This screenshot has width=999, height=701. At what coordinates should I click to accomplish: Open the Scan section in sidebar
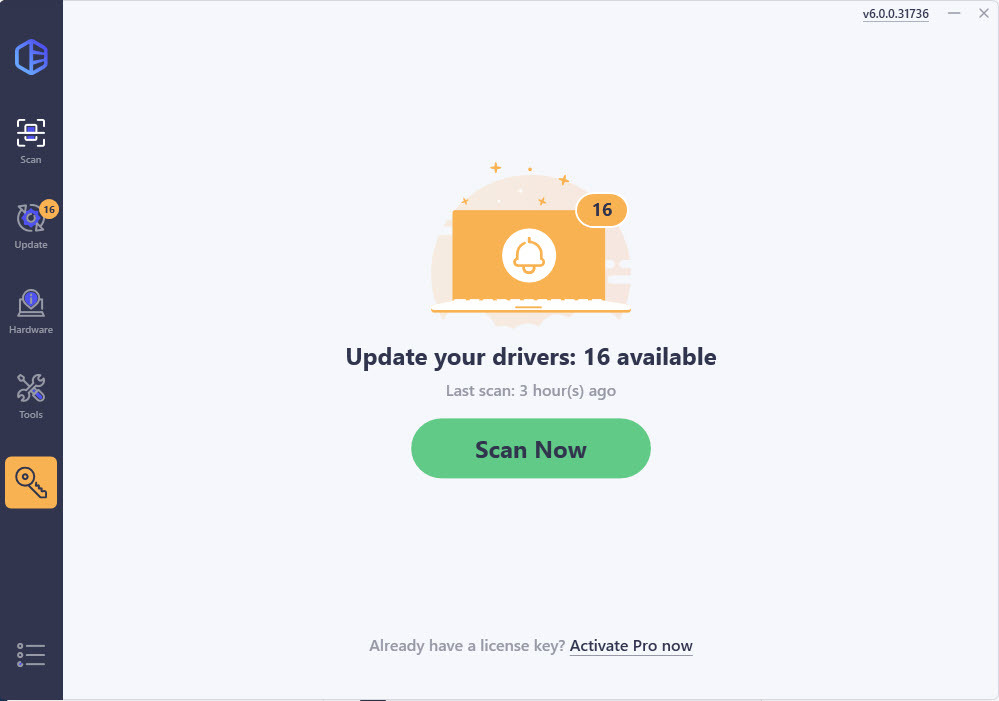pos(31,141)
